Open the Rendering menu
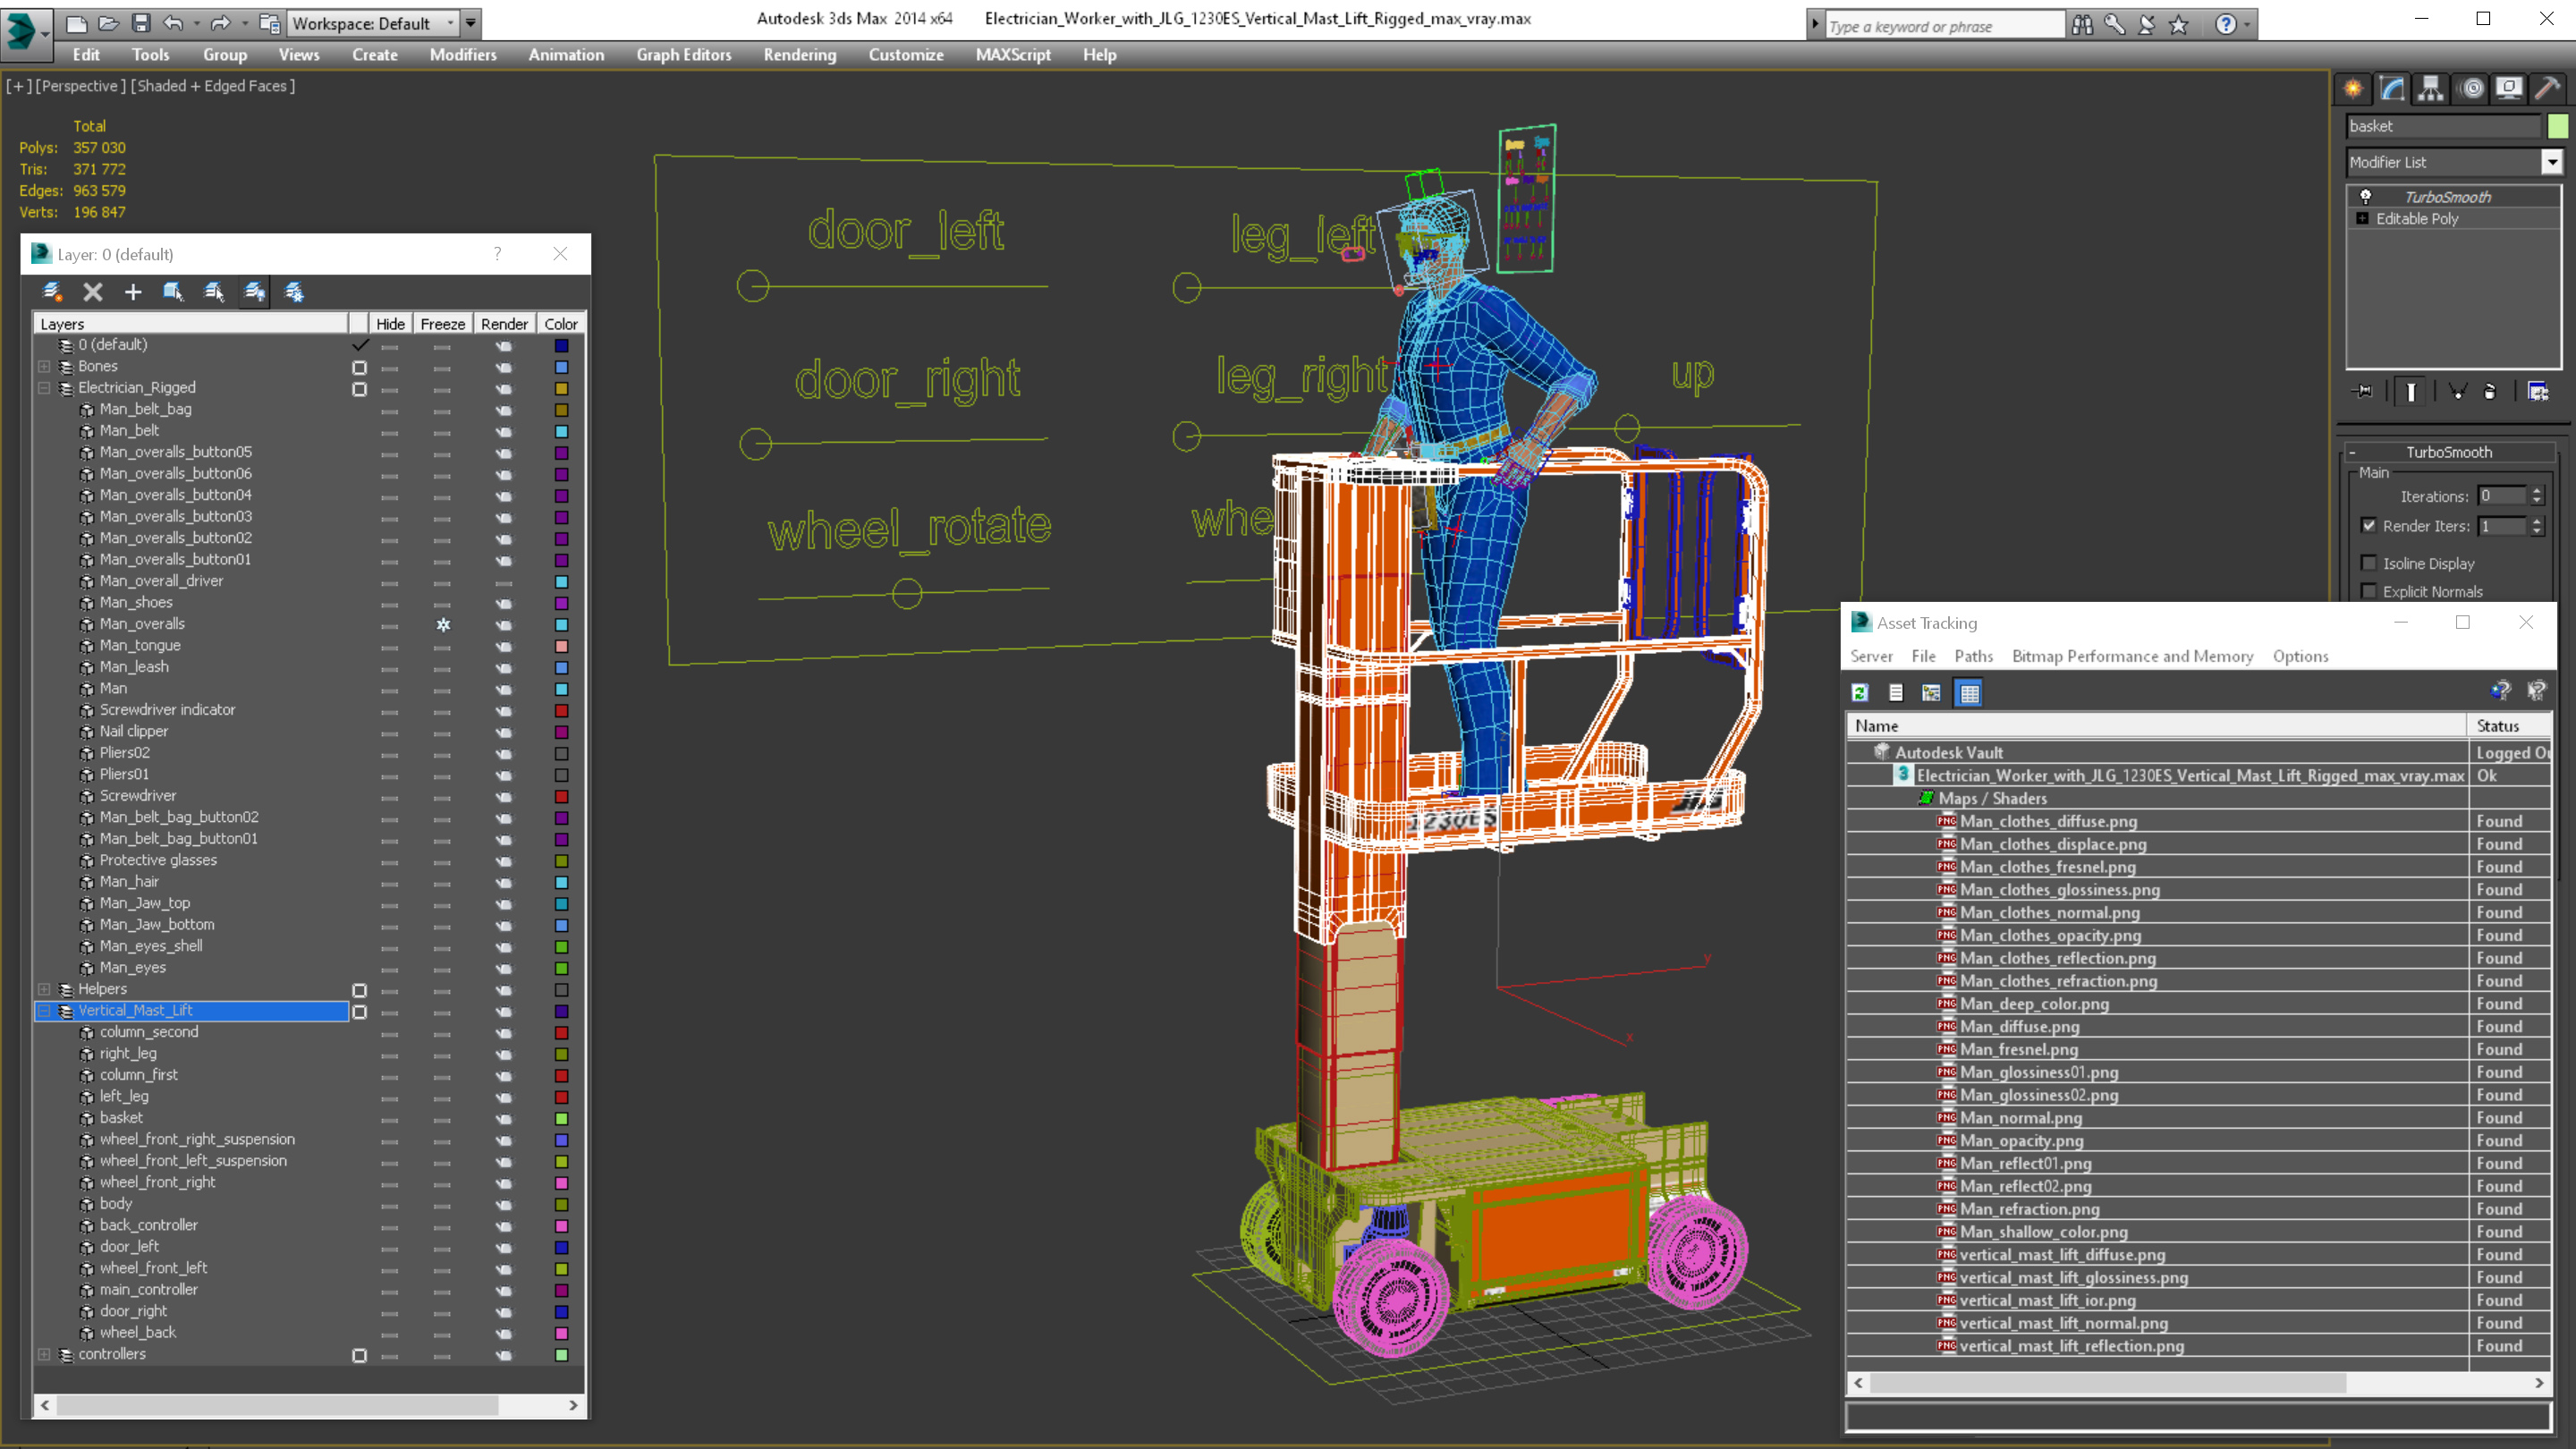The width and height of the screenshot is (2576, 1449). coord(800,55)
